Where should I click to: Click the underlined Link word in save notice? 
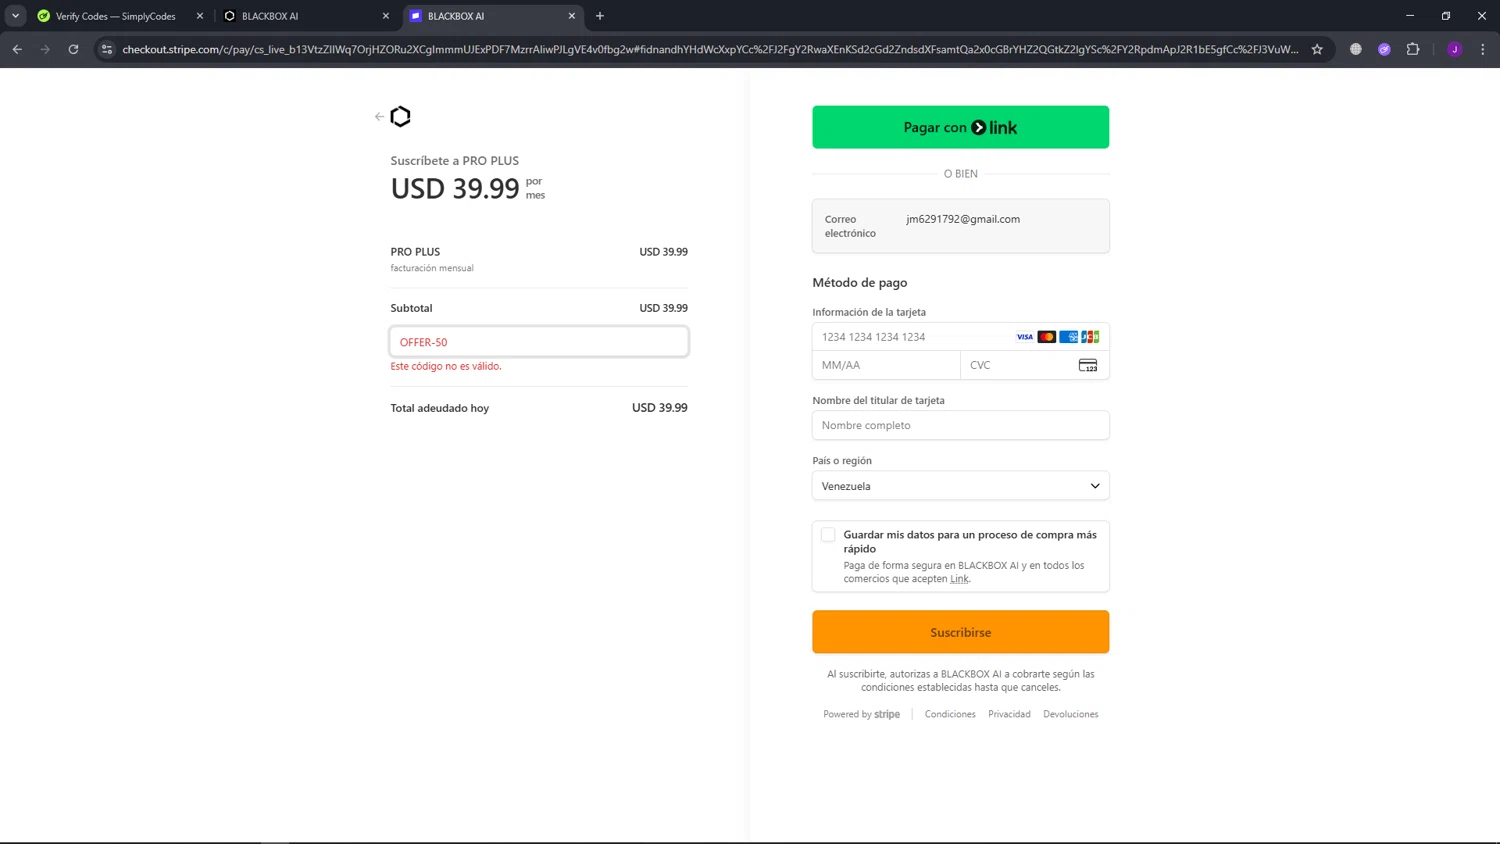(x=959, y=579)
